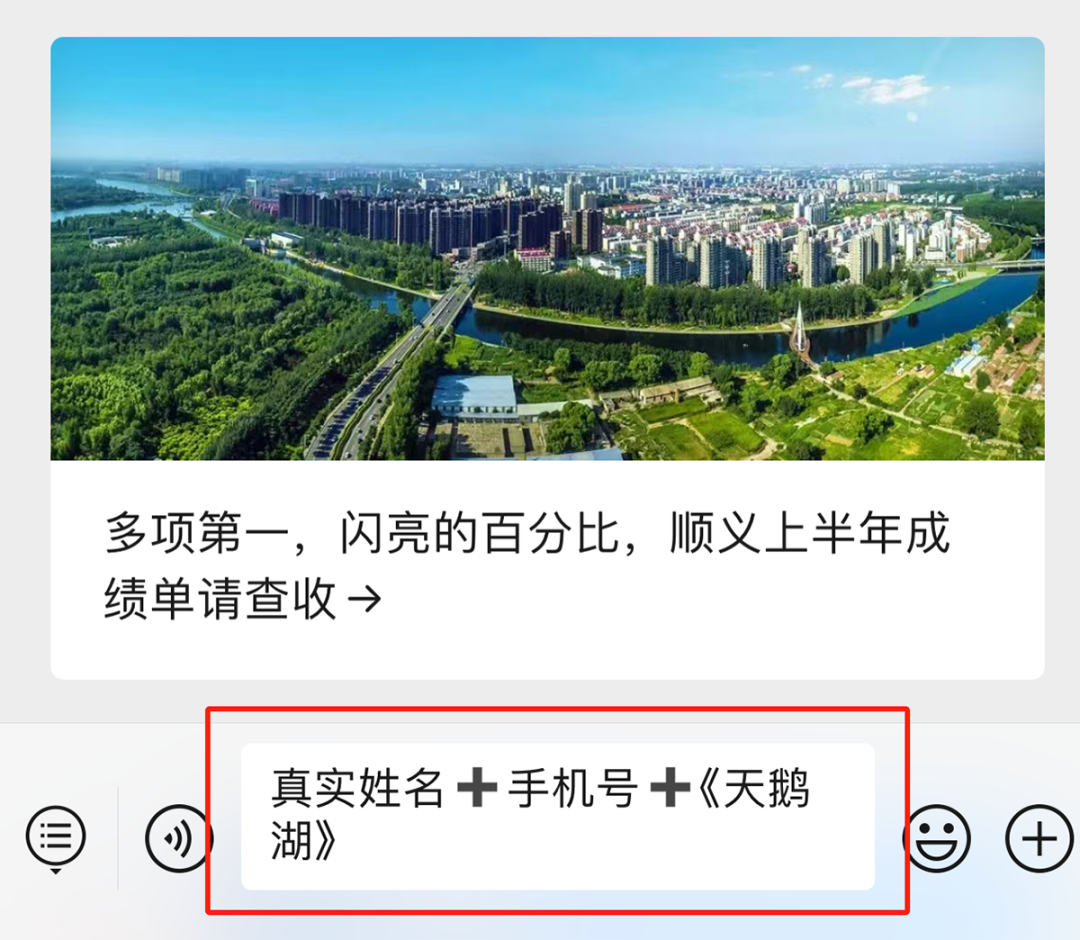
Task: Tap the voice input icon
Action: [178, 838]
